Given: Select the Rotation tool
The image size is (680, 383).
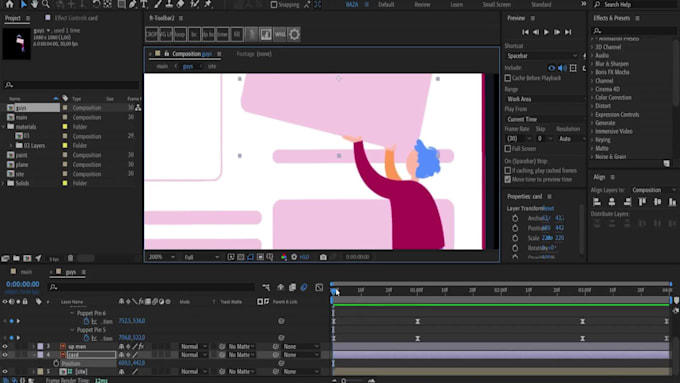Looking at the screenshot, I should coord(96,4).
